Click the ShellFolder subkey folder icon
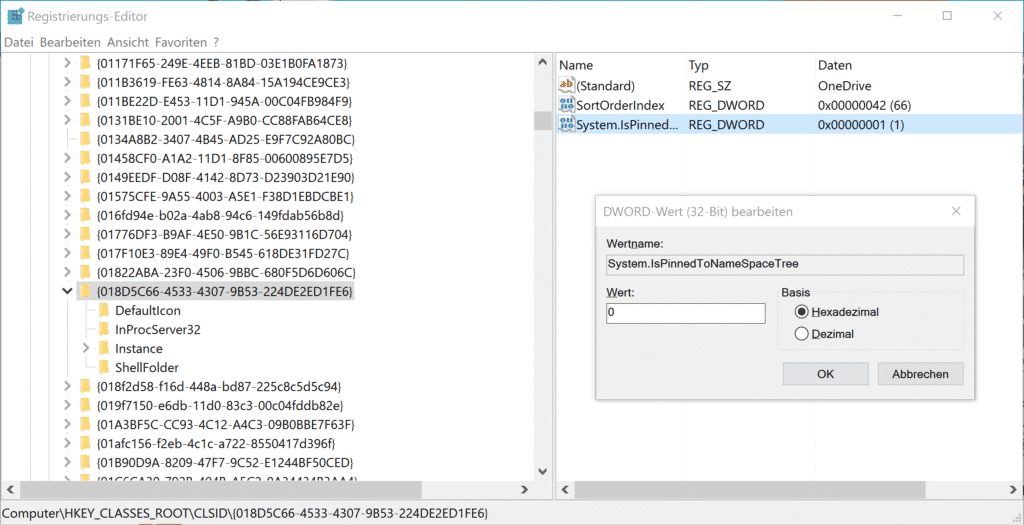 (103, 367)
